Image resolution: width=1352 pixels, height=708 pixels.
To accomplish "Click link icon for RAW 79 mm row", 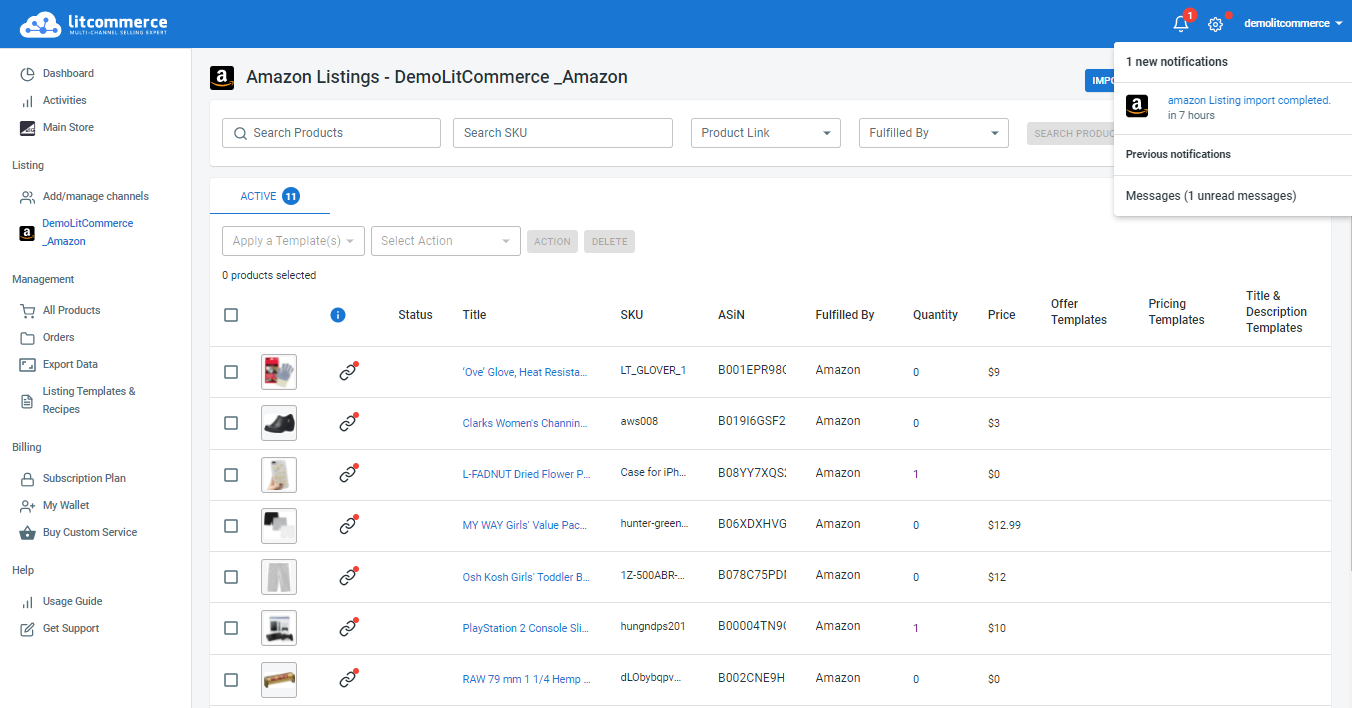I will coord(348,679).
